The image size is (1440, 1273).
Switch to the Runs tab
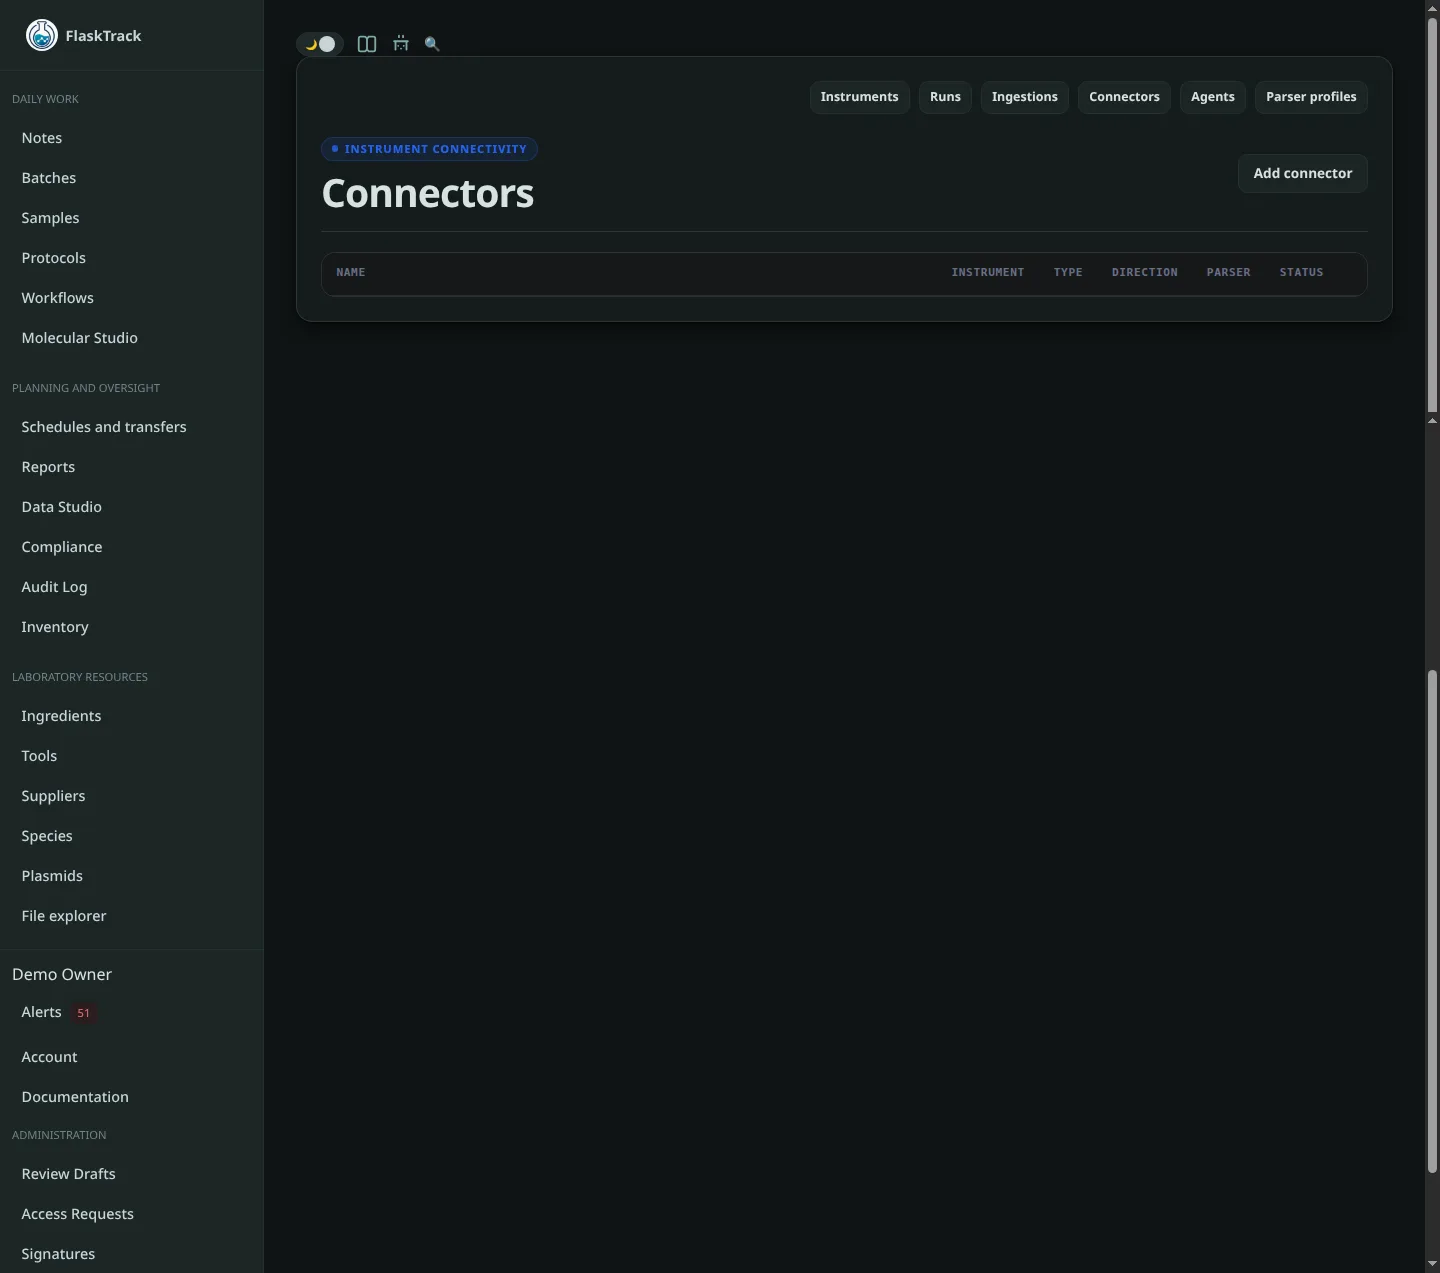pos(945,97)
